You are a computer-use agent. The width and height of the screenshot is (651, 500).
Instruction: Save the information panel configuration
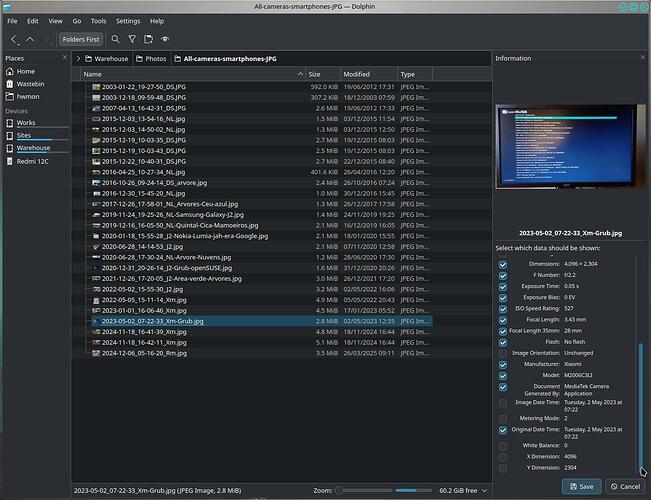point(582,486)
